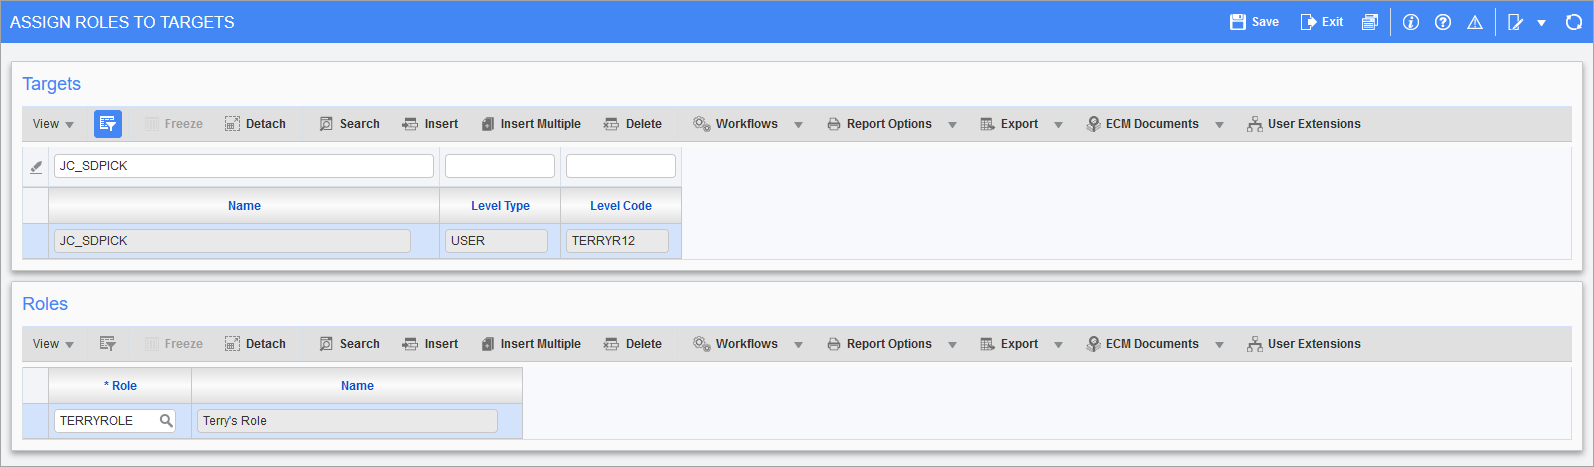Insert a new row in Roles

point(430,344)
